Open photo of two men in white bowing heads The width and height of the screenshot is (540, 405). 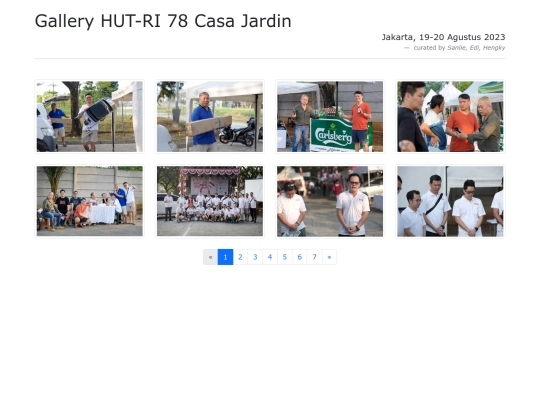click(330, 201)
